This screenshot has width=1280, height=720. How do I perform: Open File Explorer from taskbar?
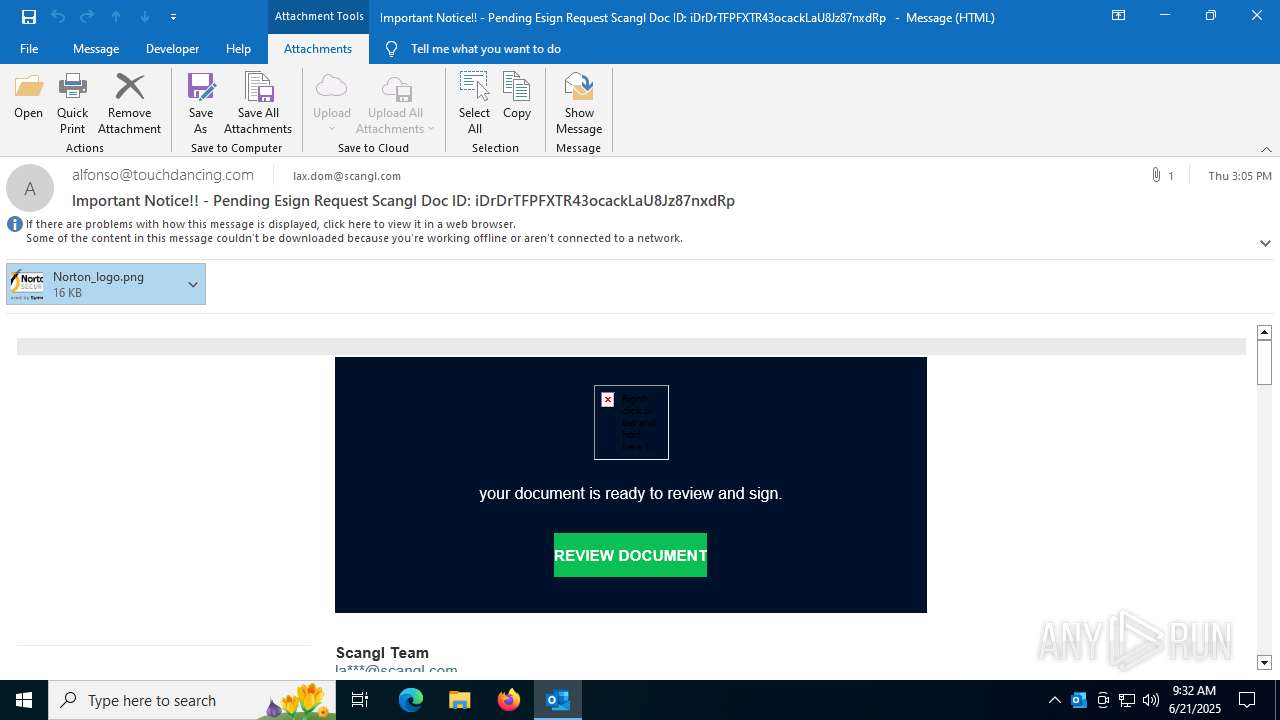click(460, 700)
